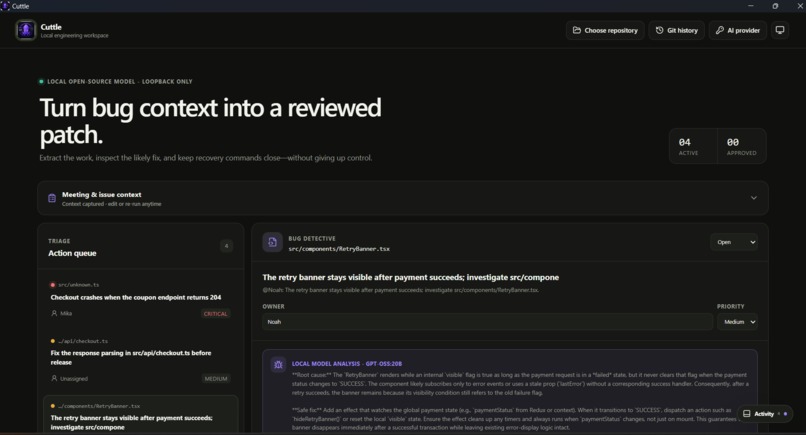Click the MEDIUM priority tag
This screenshot has height=435, width=806.
pos(216,378)
